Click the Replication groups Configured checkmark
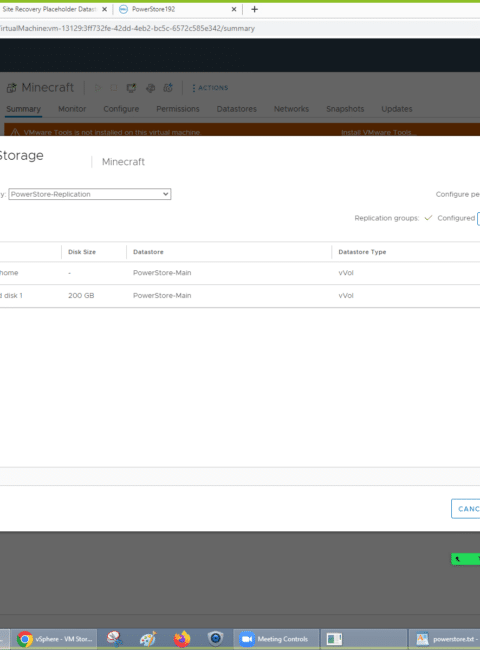The height and width of the screenshot is (650, 480). point(428,218)
